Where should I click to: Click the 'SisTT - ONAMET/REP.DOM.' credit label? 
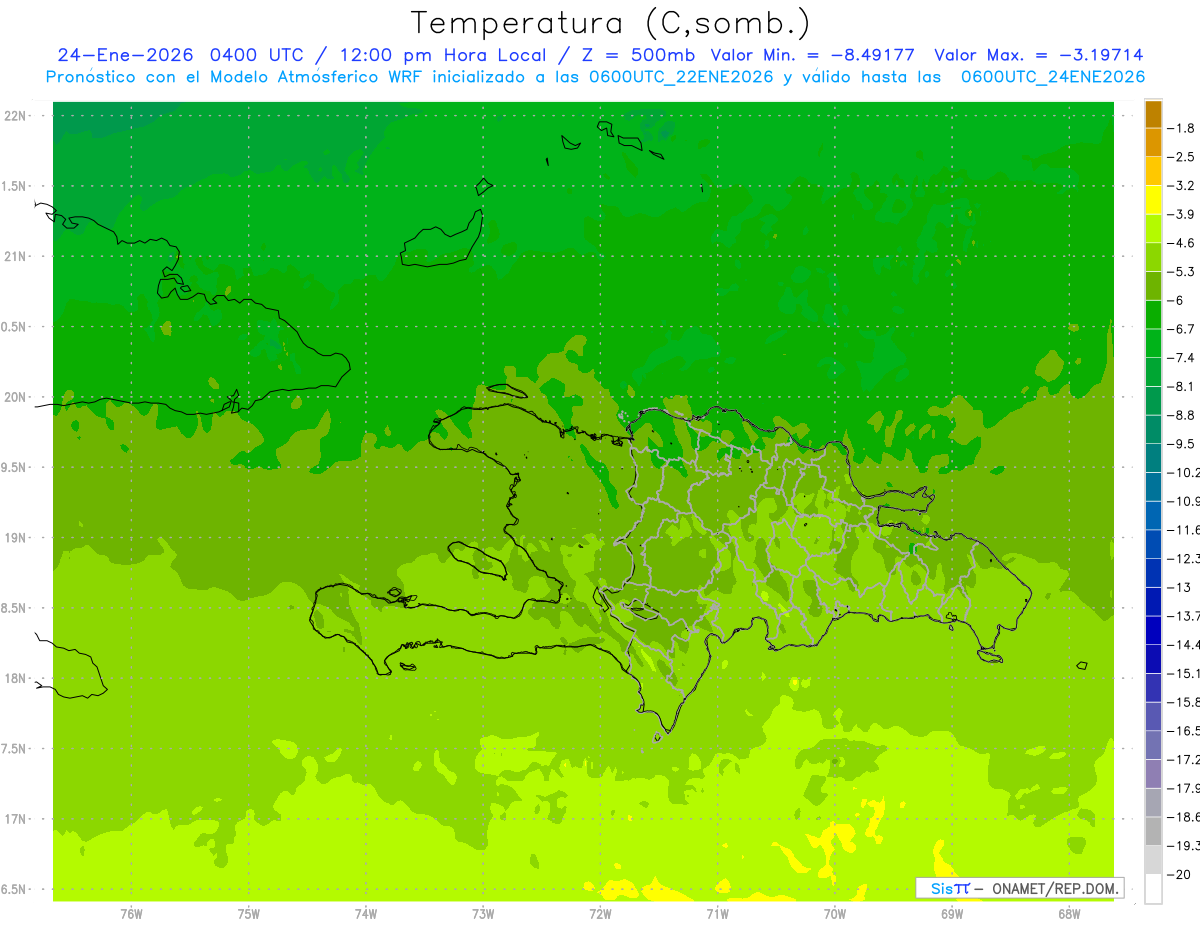click(x=1020, y=888)
